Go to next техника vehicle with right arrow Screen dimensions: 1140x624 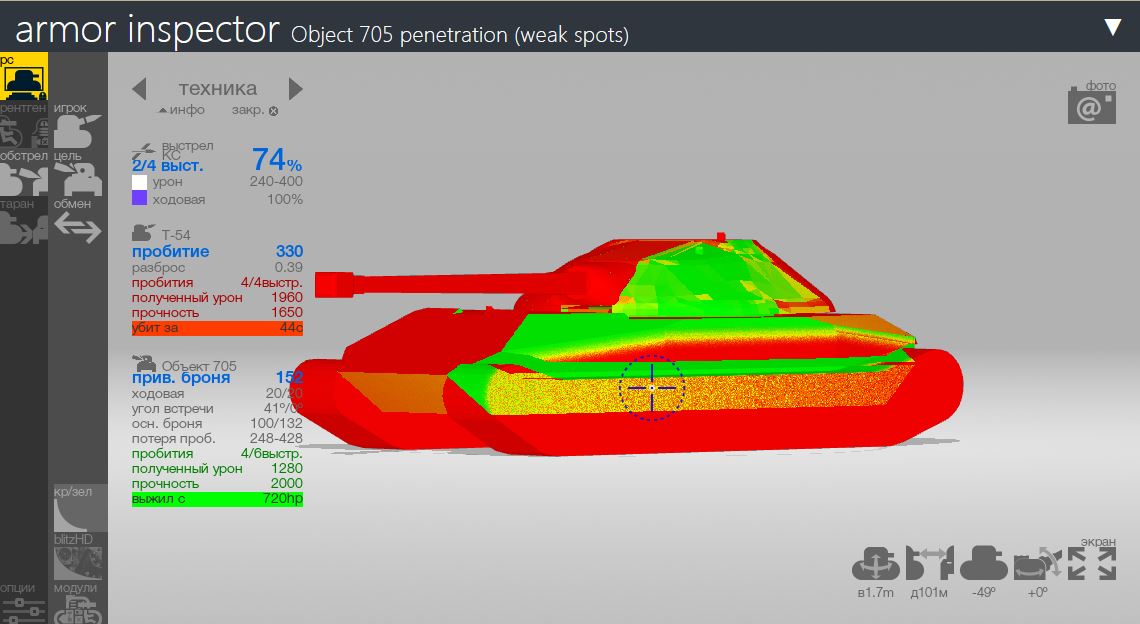coord(295,89)
